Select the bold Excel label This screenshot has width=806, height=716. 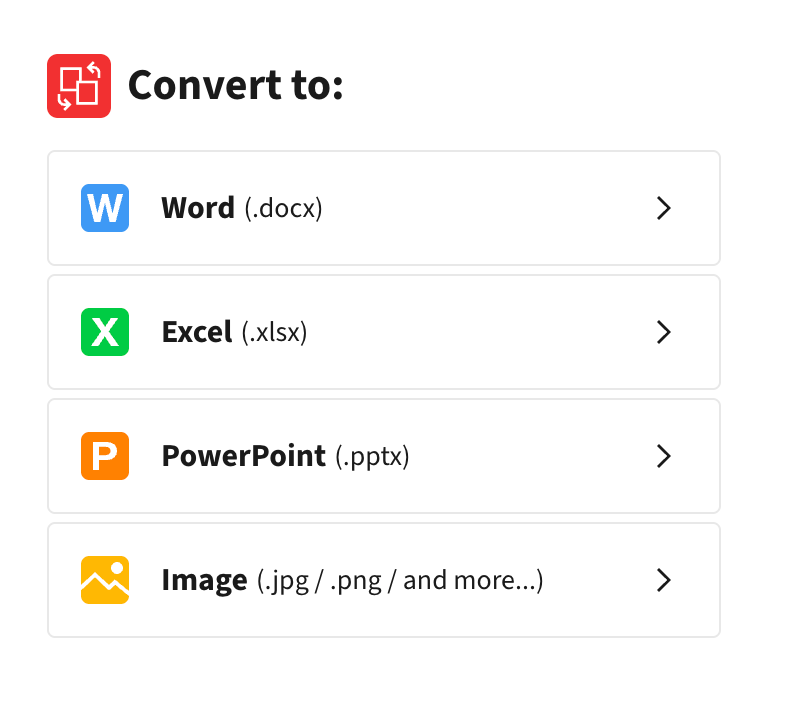[x=197, y=332]
